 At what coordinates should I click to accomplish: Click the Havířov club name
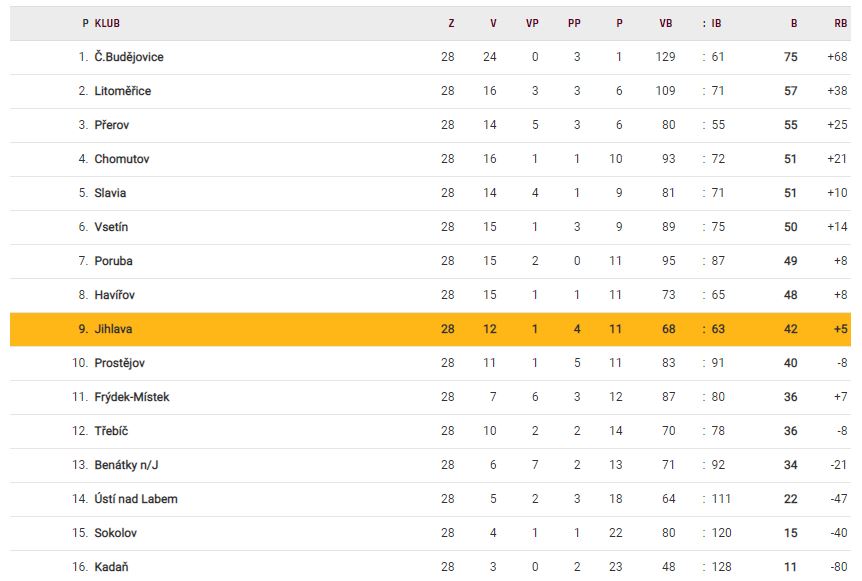point(115,295)
